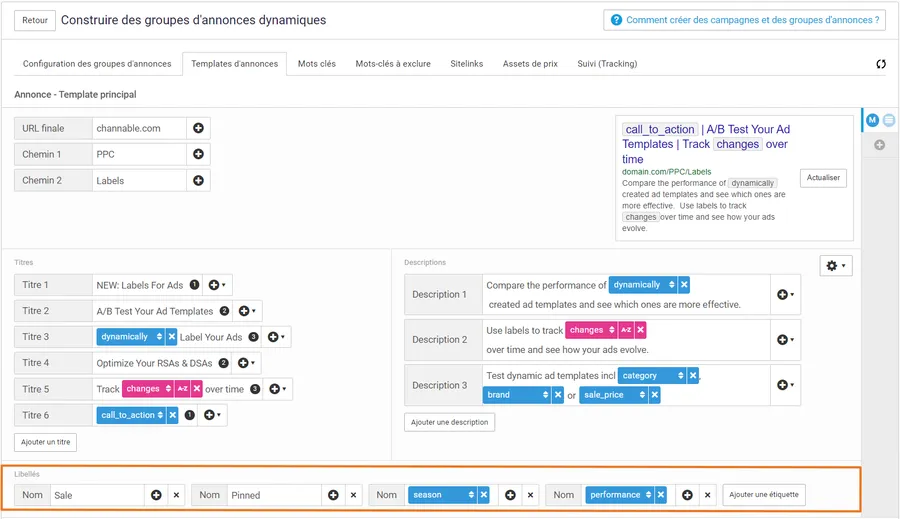
Task: Click the add template plus icon in right sidebar
Action: click(x=880, y=145)
